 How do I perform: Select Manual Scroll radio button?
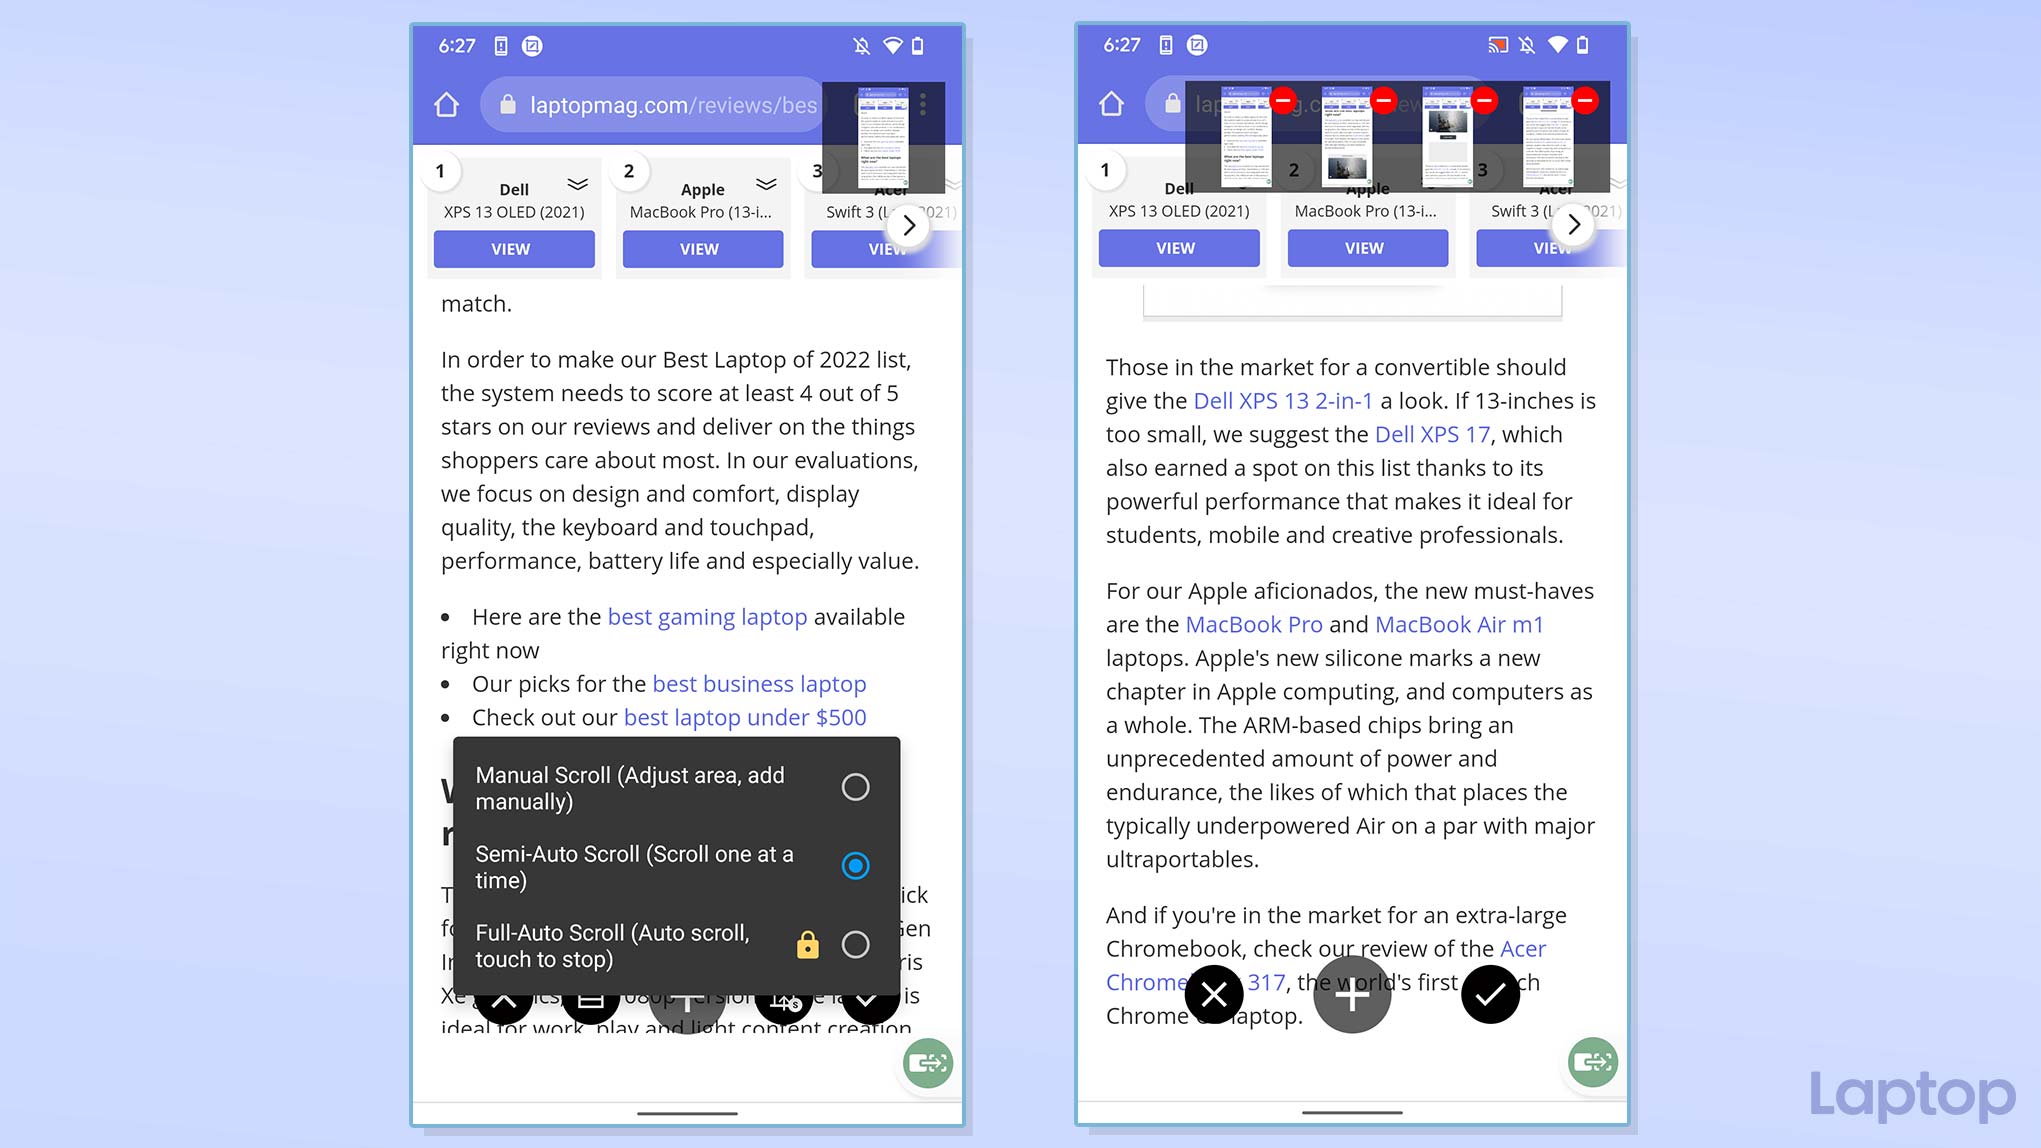[x=854, y=786]
